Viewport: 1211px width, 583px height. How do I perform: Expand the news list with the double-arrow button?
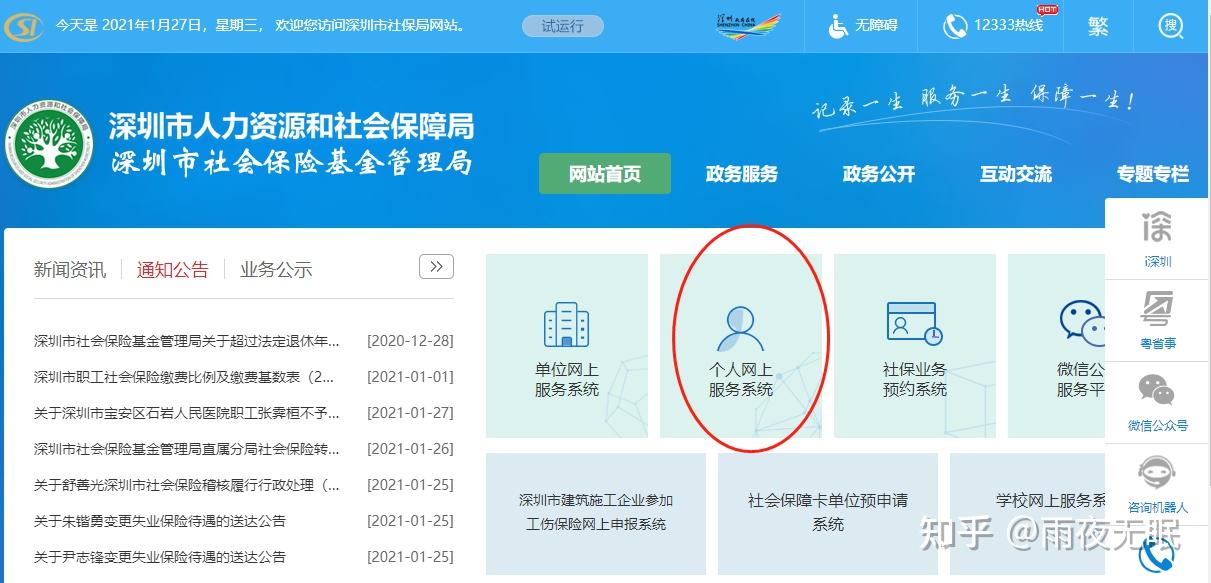tap(435, 266)
